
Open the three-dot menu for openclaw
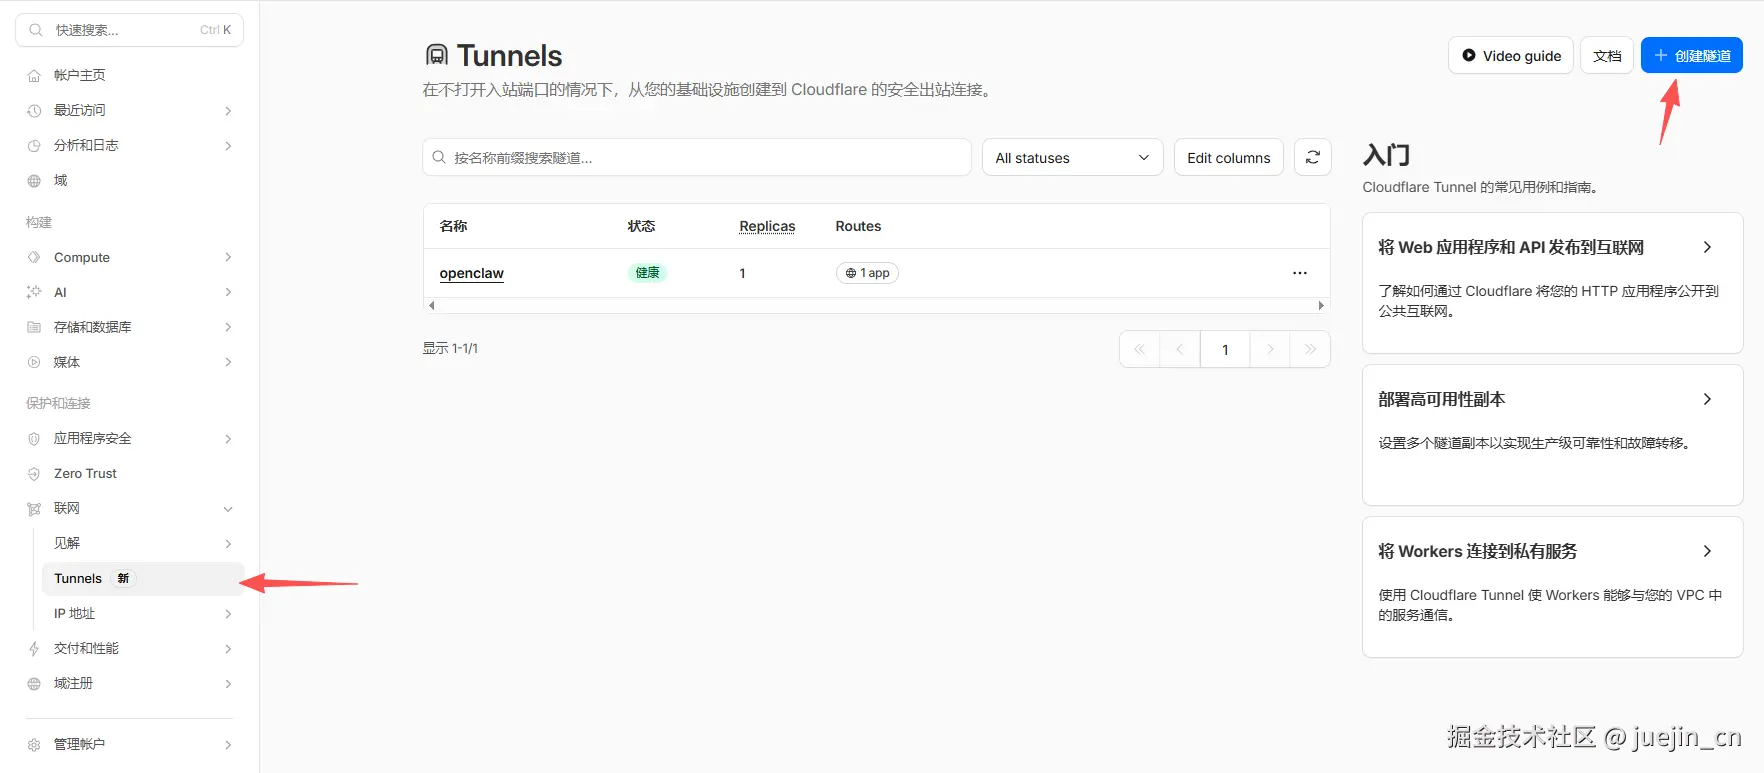(x=1300, y=273)
